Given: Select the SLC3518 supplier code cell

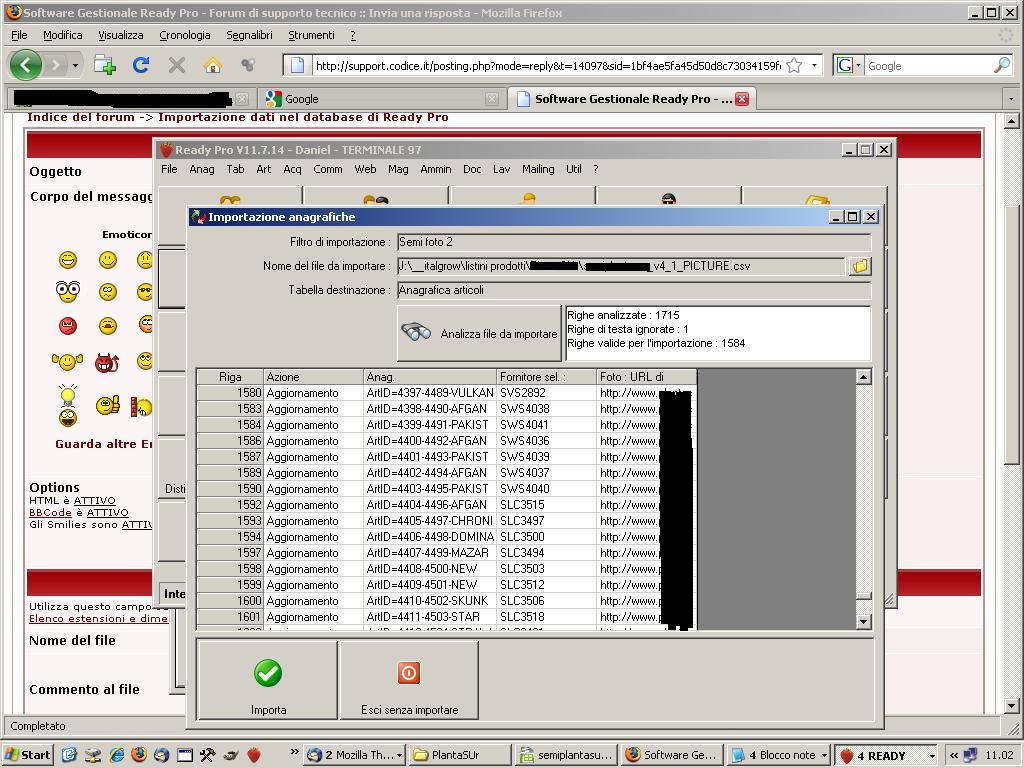Looking at the screenshot, I should pyautogui.click(x=546, y=617).
